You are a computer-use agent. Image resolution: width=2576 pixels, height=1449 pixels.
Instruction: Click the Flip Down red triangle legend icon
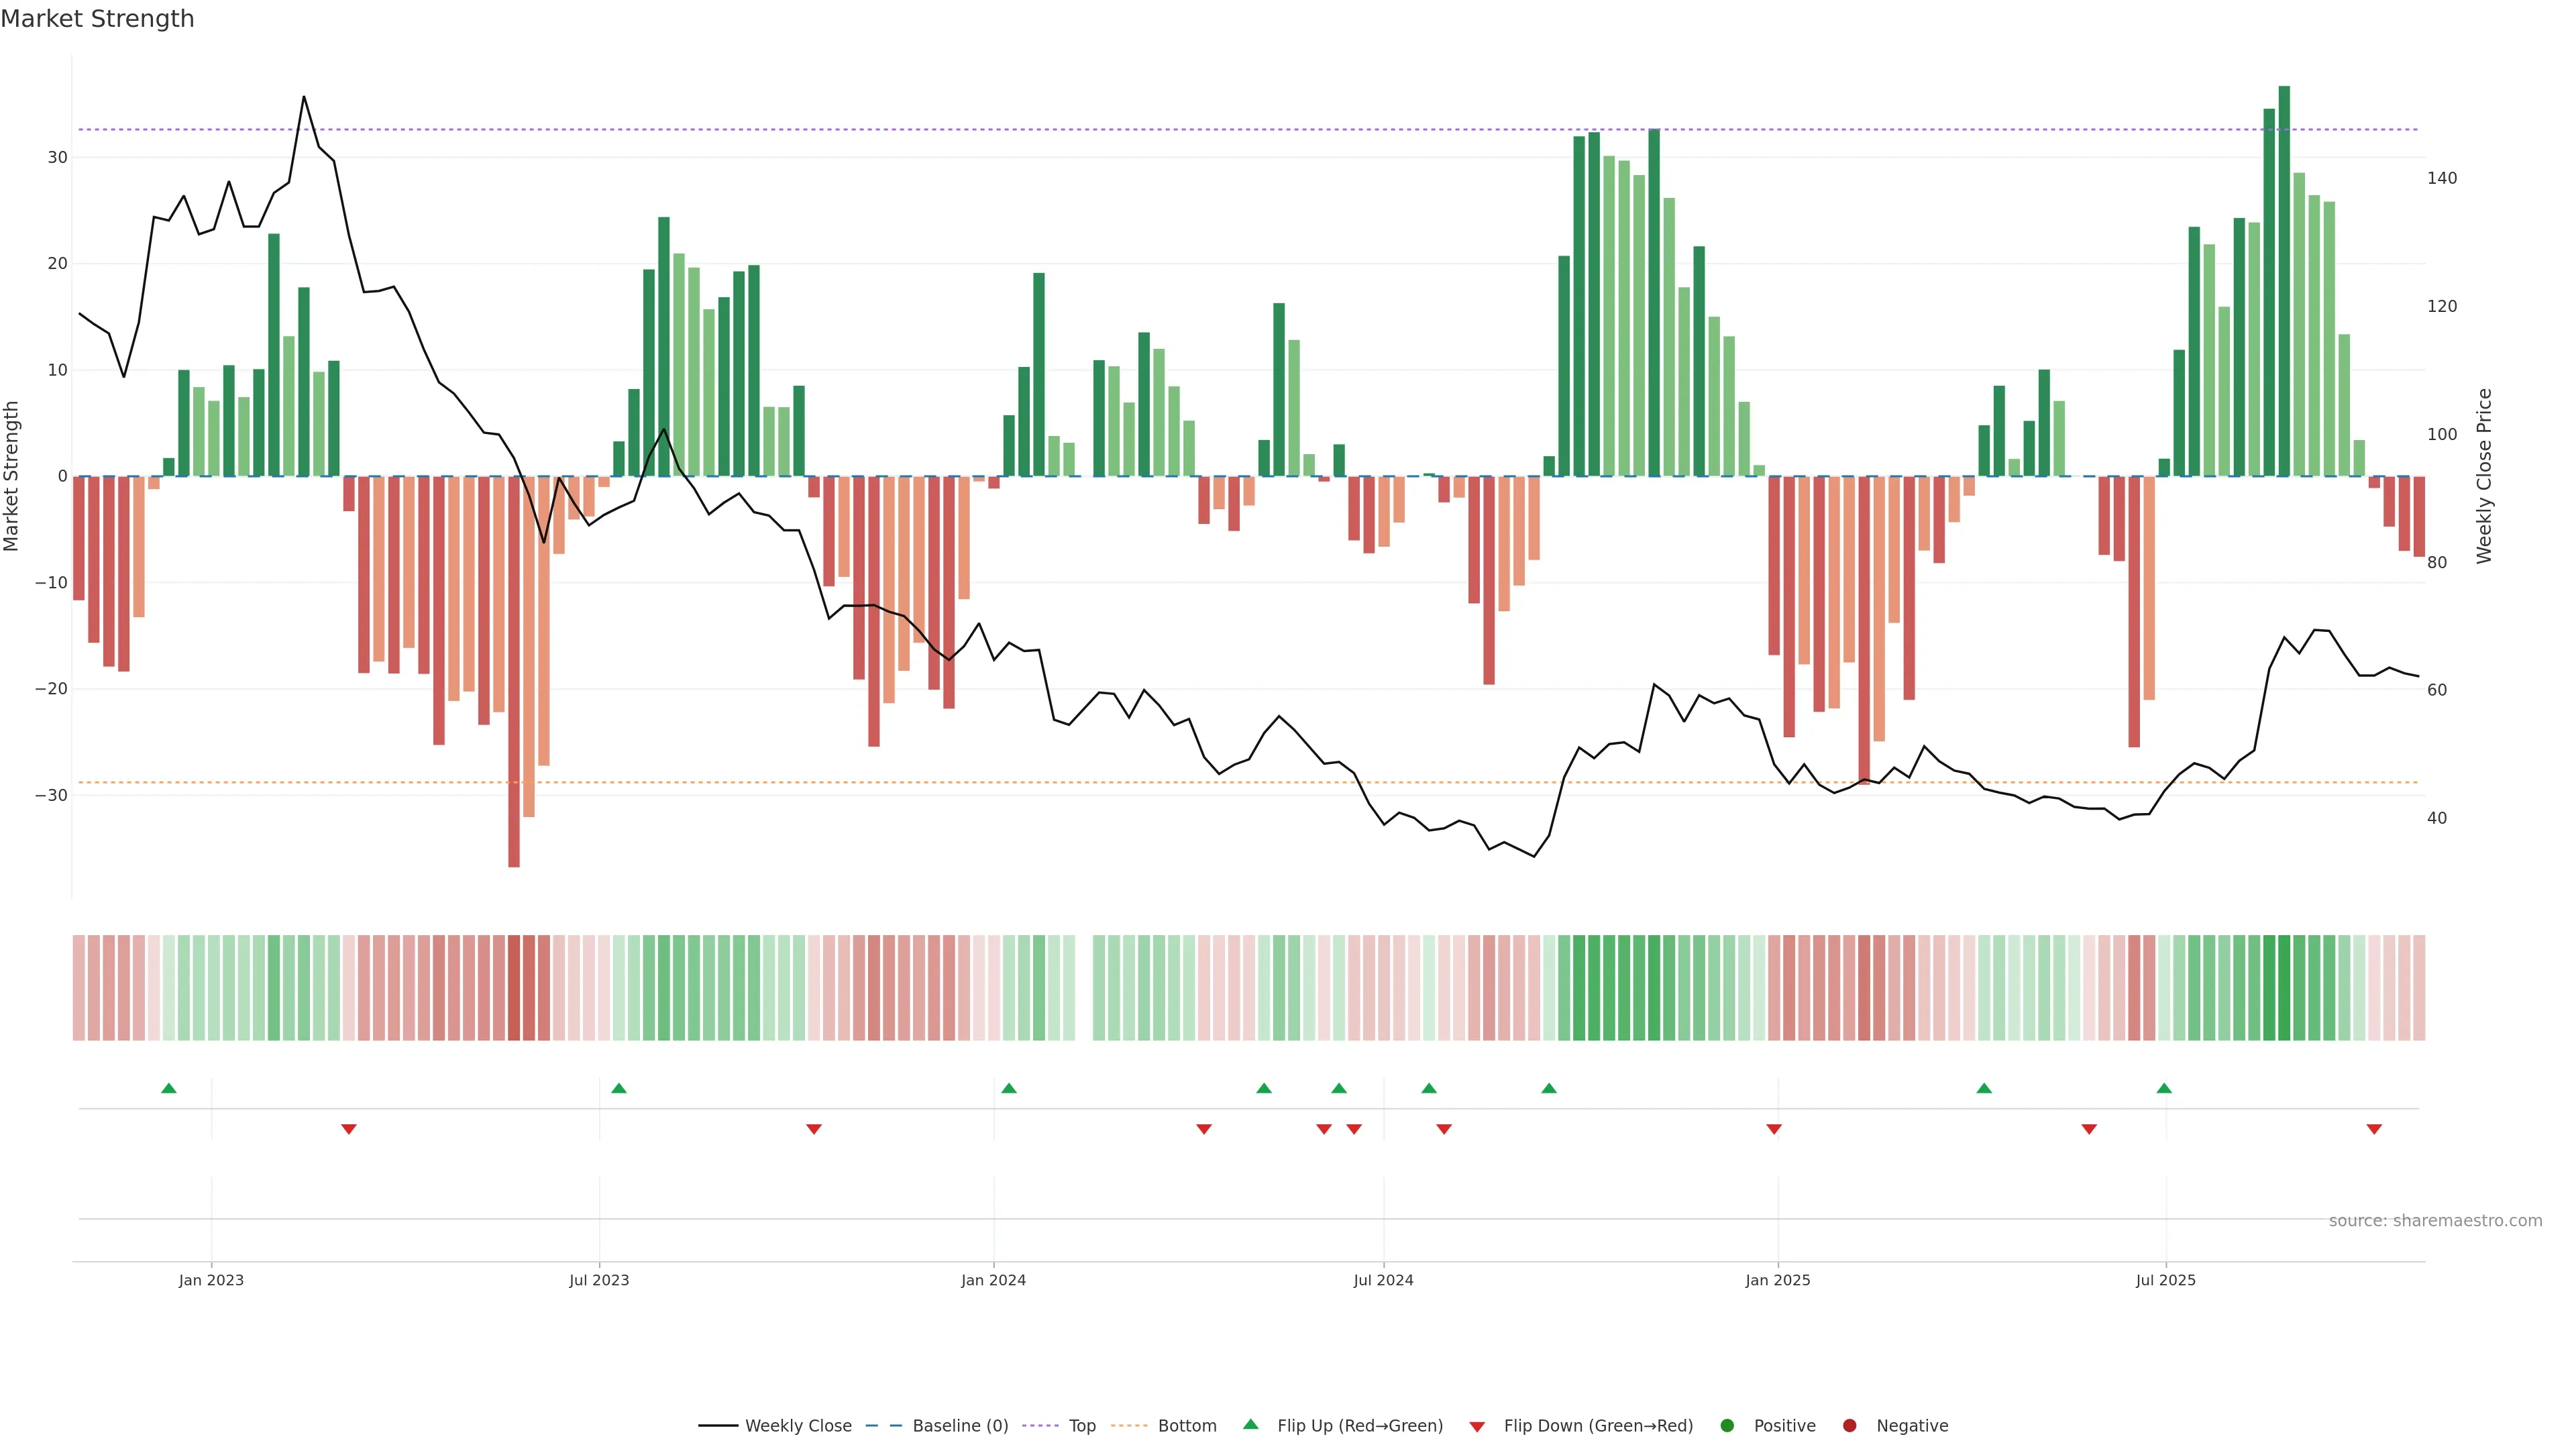[1477, 1426]
